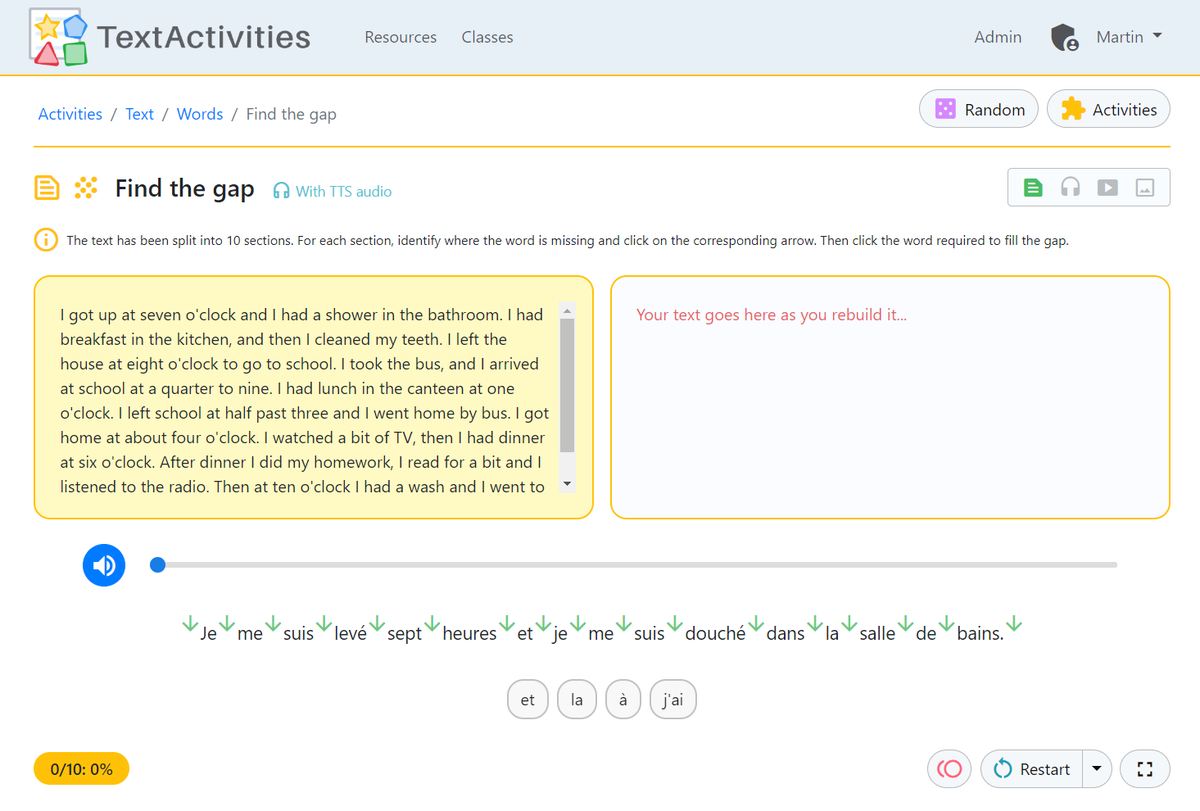Click the arrow between 'de' and 'bains.'
The width and height of the screenshot is (1200, 811).
947,624
